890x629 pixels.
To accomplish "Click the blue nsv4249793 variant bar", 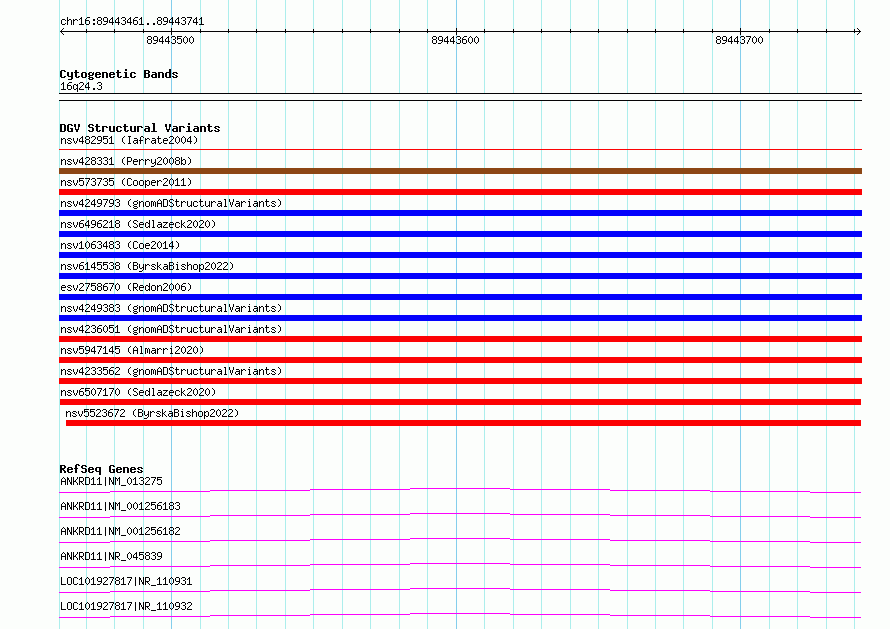I will tap(460, 213).
